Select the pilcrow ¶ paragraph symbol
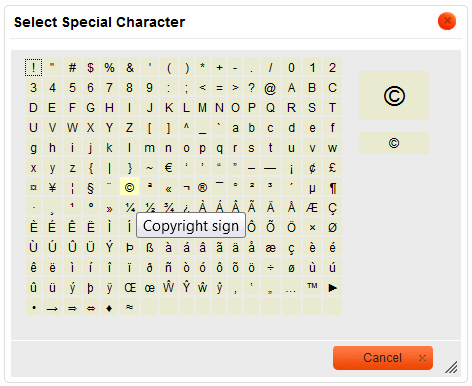 (x=332, y=188)
